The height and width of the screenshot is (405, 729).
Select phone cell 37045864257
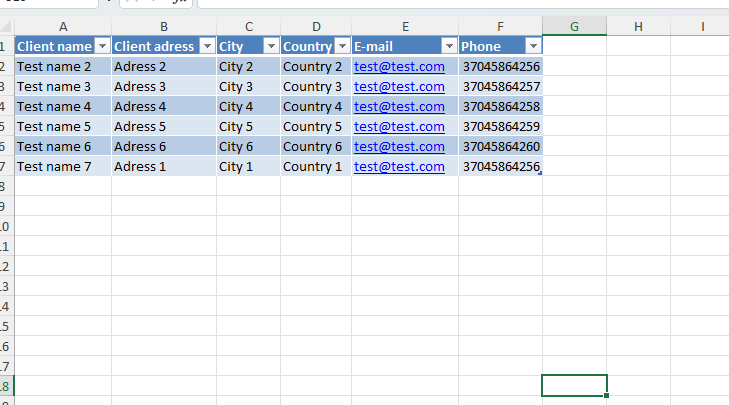point(500,86)
